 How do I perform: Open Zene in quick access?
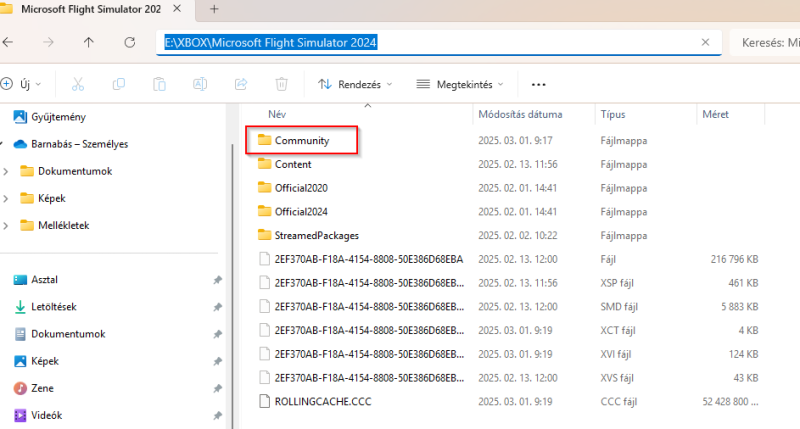tap(33, 388)
